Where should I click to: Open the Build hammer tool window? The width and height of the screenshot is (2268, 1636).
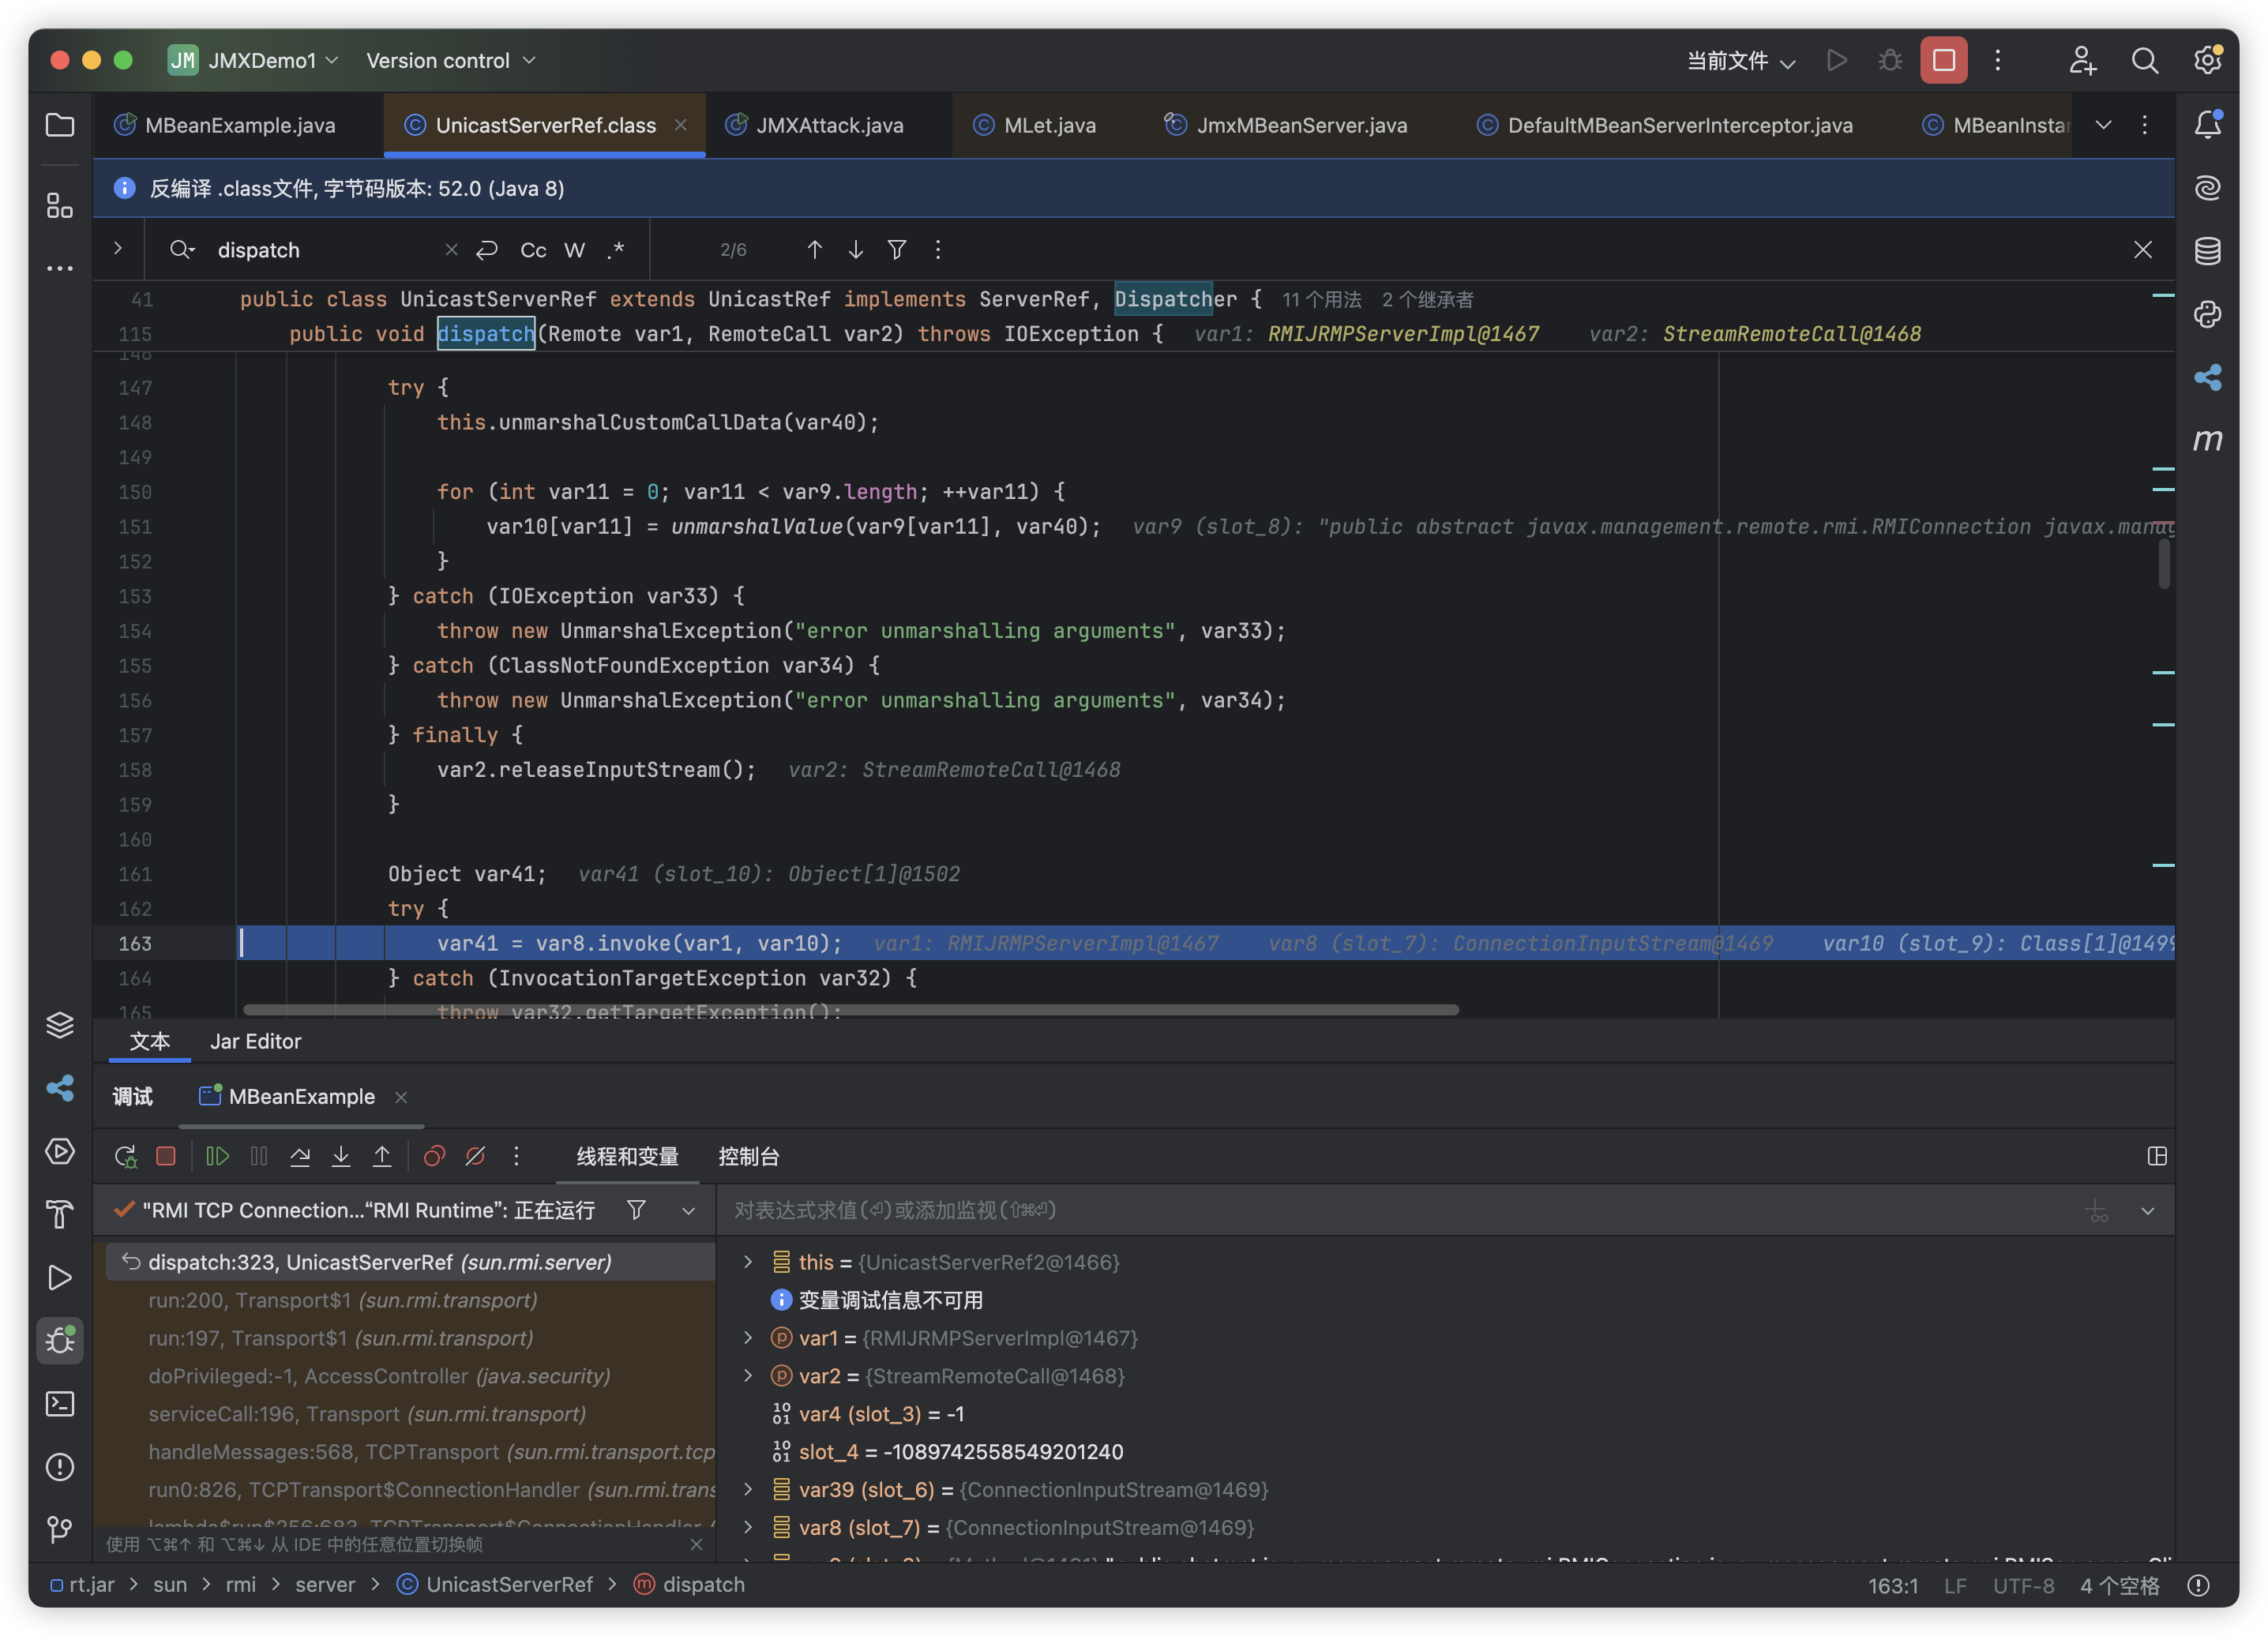pyautogui.click(x=60, y=1214)
